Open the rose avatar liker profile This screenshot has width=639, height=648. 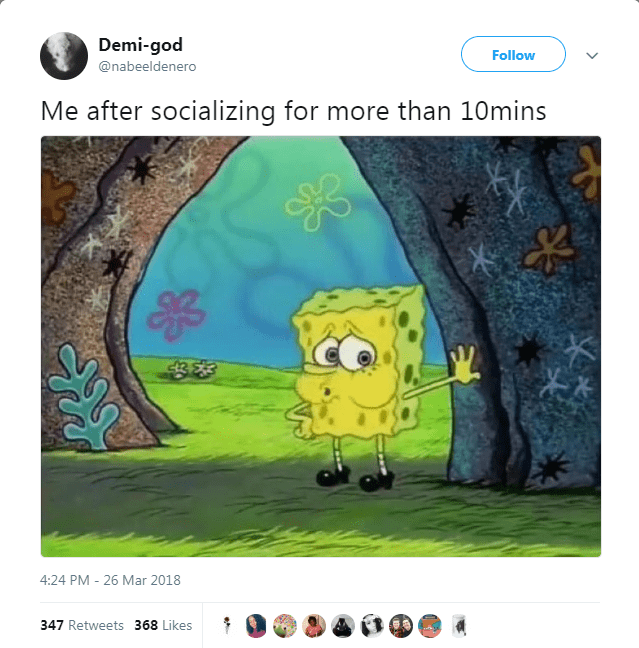227,625
